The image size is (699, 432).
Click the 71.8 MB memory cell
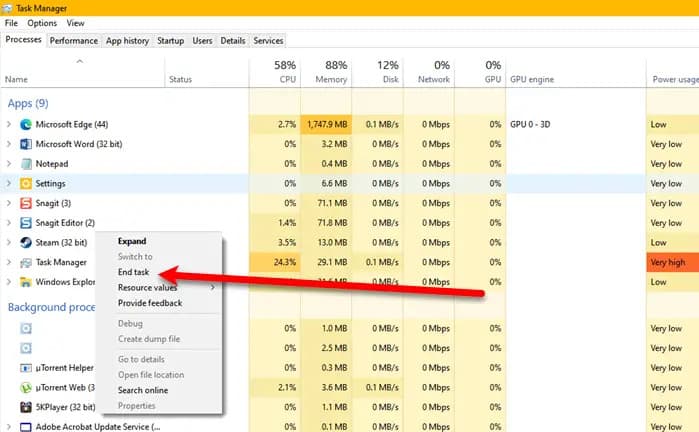pos(326,222)
